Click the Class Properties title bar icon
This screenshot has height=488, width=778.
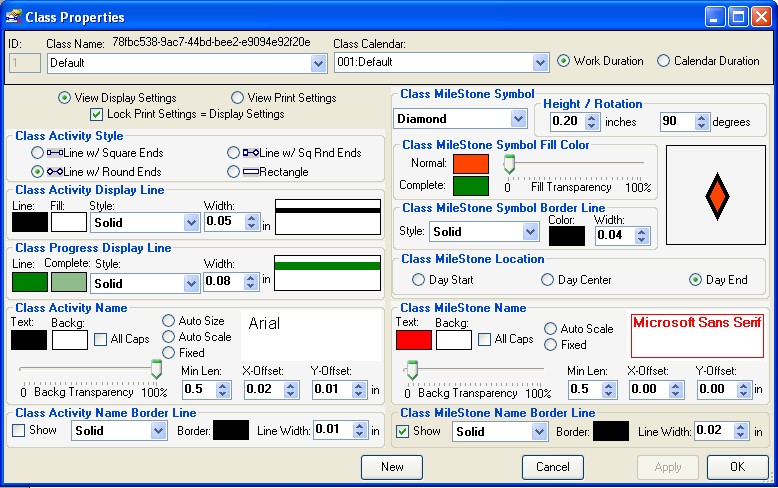(x=14, y=17)
